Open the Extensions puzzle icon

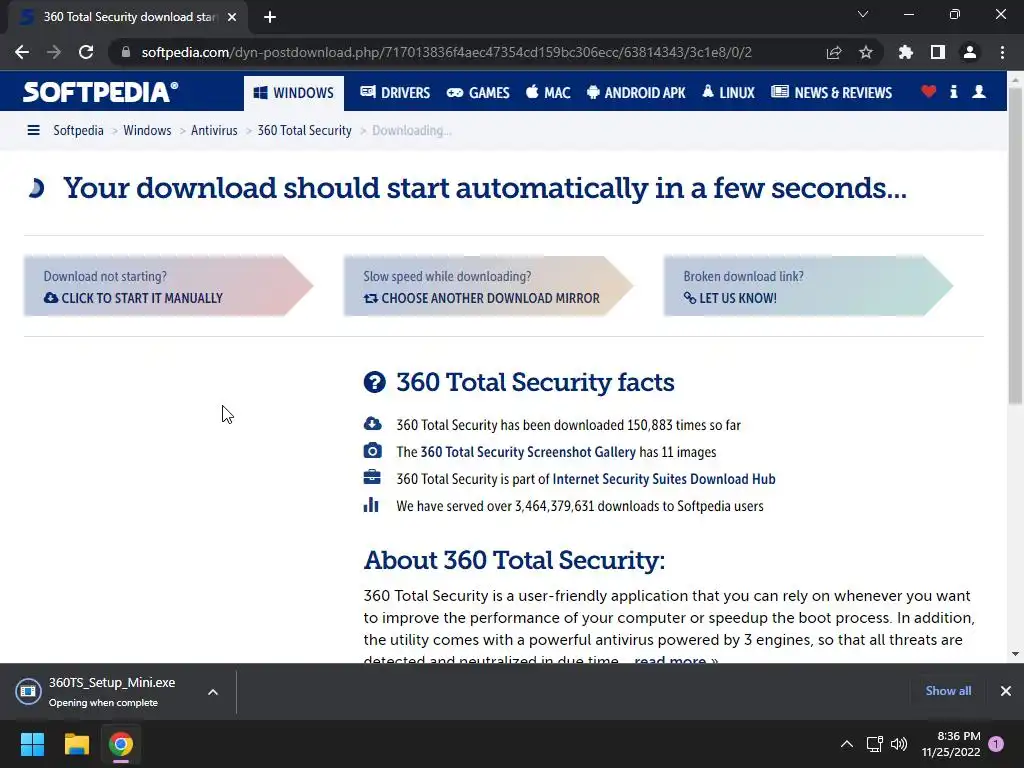click(x=906, y=52)
